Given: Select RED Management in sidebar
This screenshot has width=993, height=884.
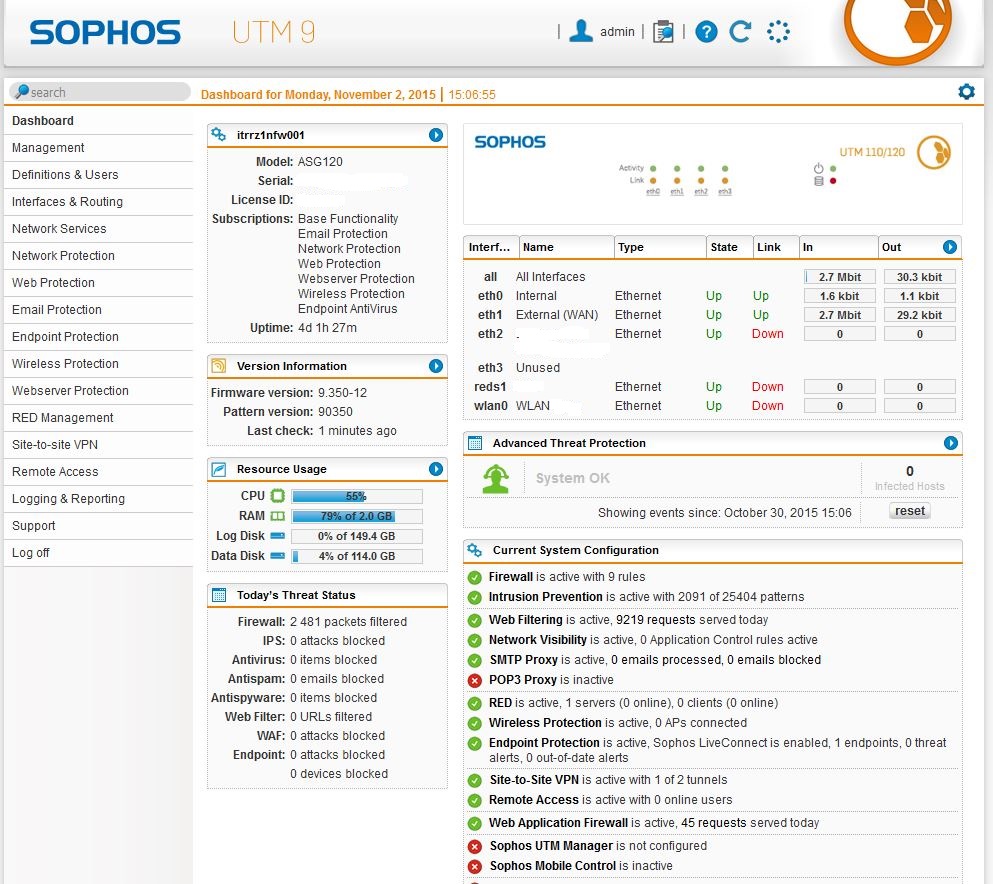Looking at the screenshot, I should point(98,418).
